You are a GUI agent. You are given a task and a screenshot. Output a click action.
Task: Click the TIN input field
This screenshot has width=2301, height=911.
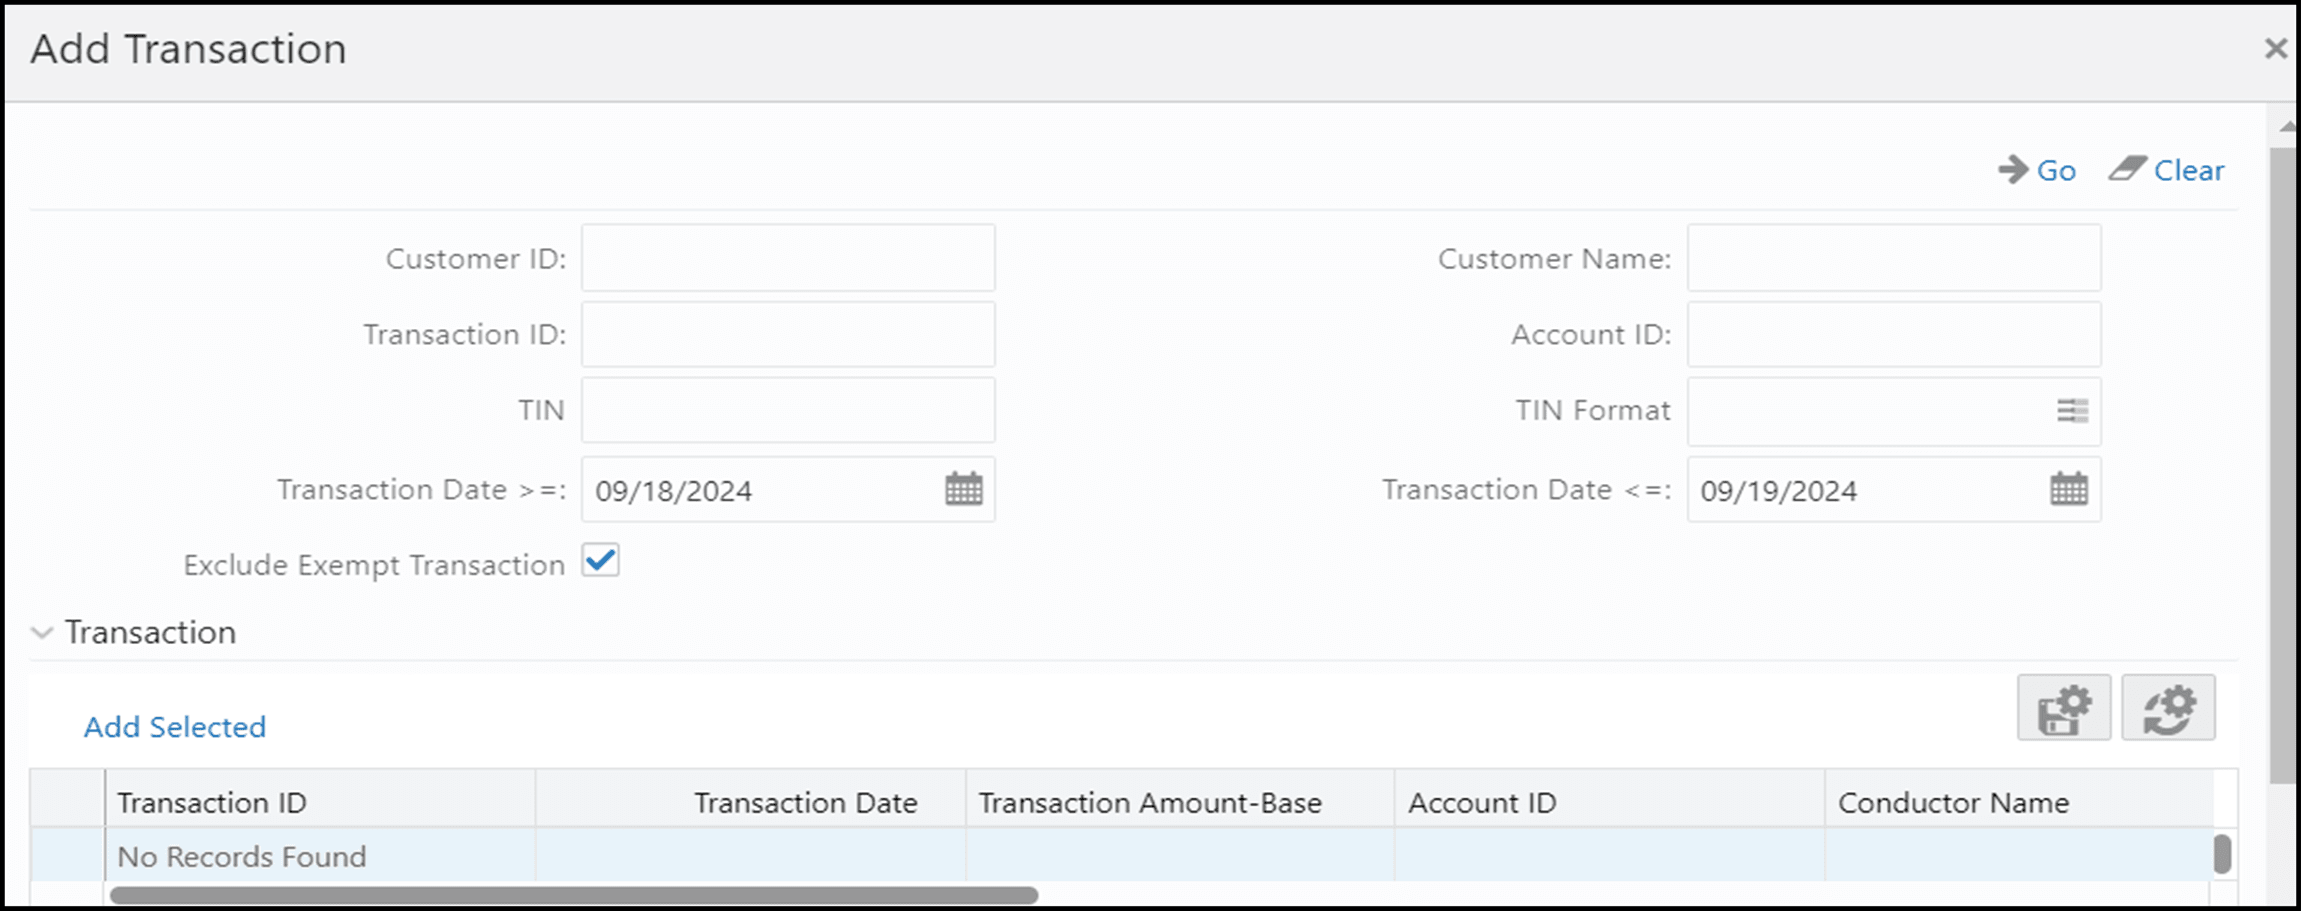787,410
